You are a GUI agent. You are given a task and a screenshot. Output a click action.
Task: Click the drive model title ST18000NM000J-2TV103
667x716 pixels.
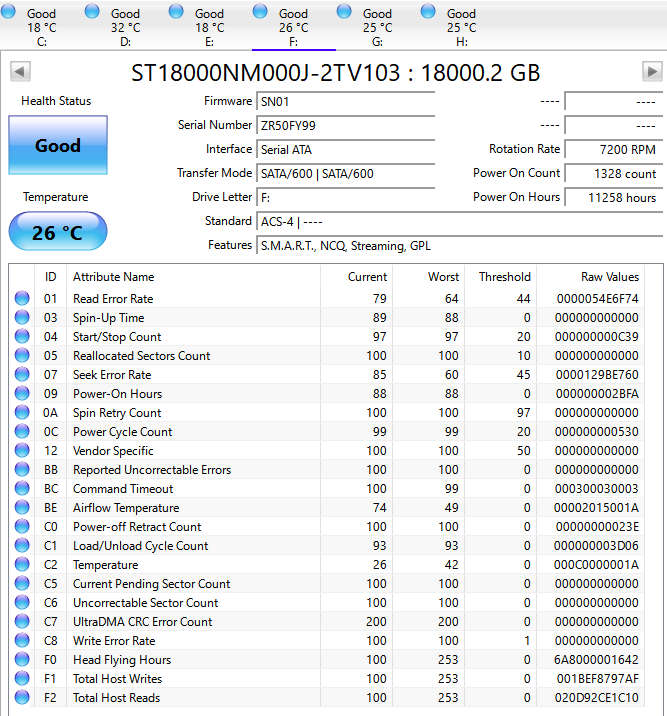tap(265, 73)
